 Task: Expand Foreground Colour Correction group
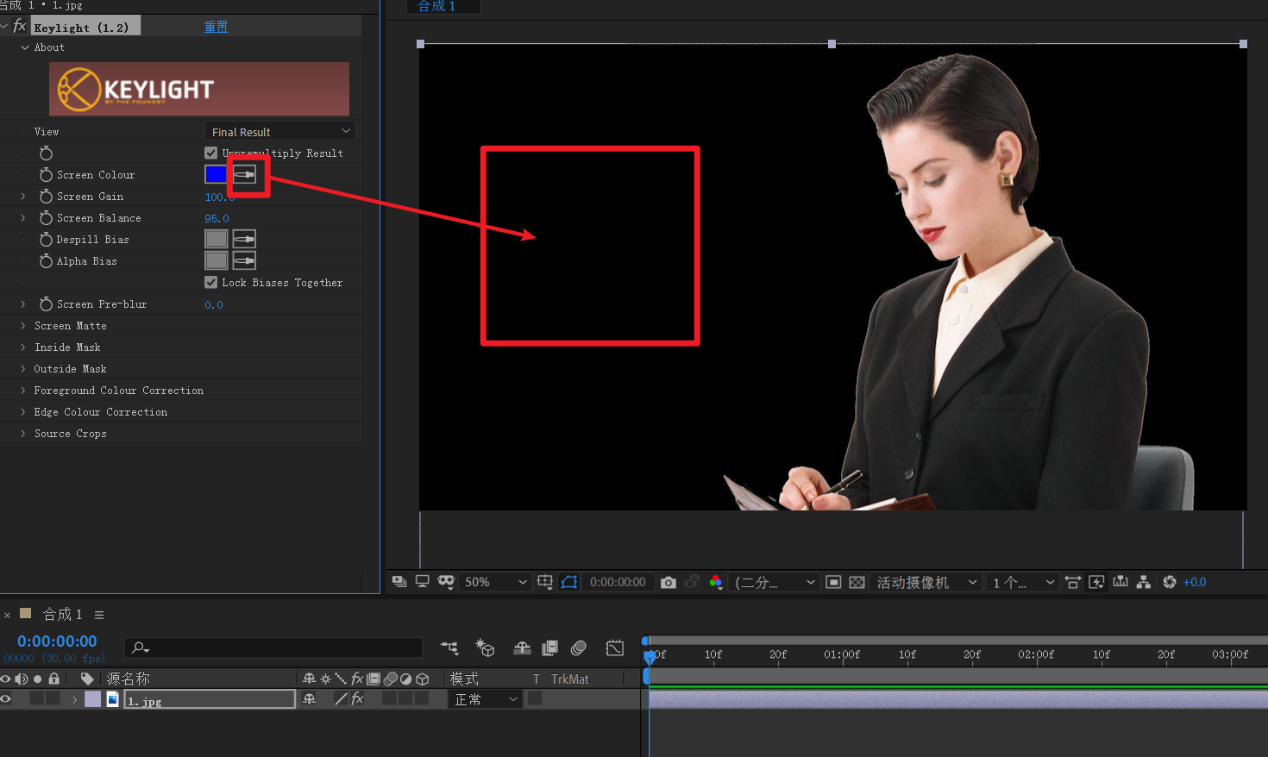click(23, 390)
